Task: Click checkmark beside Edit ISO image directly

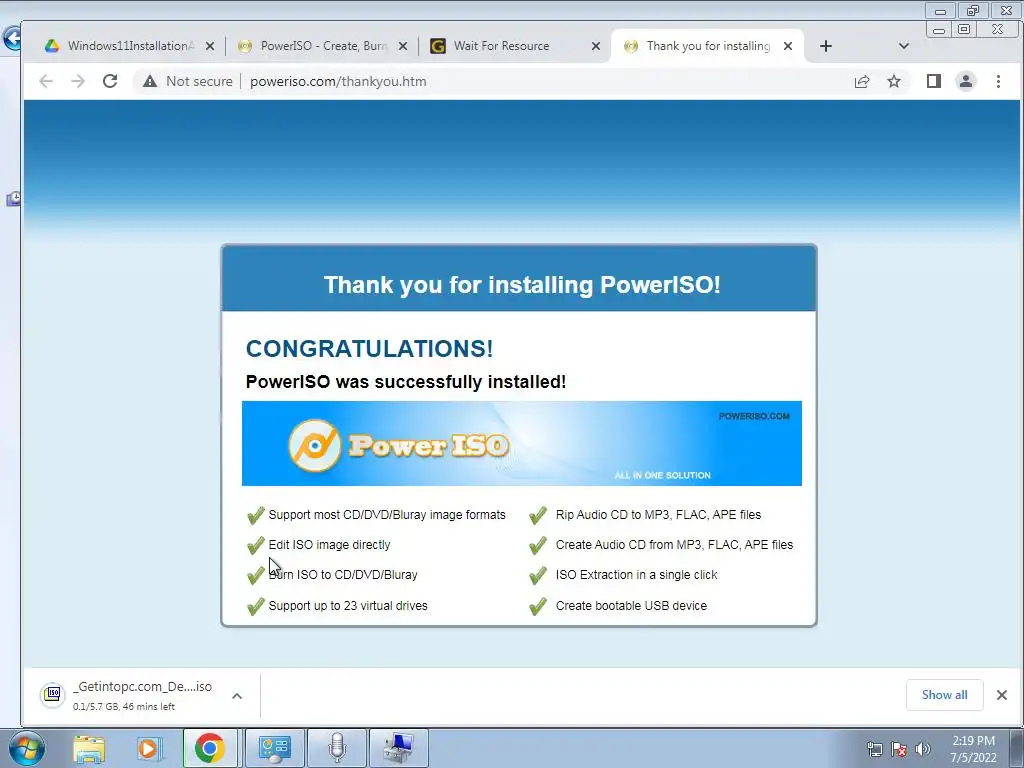Action: coord(256,545)
